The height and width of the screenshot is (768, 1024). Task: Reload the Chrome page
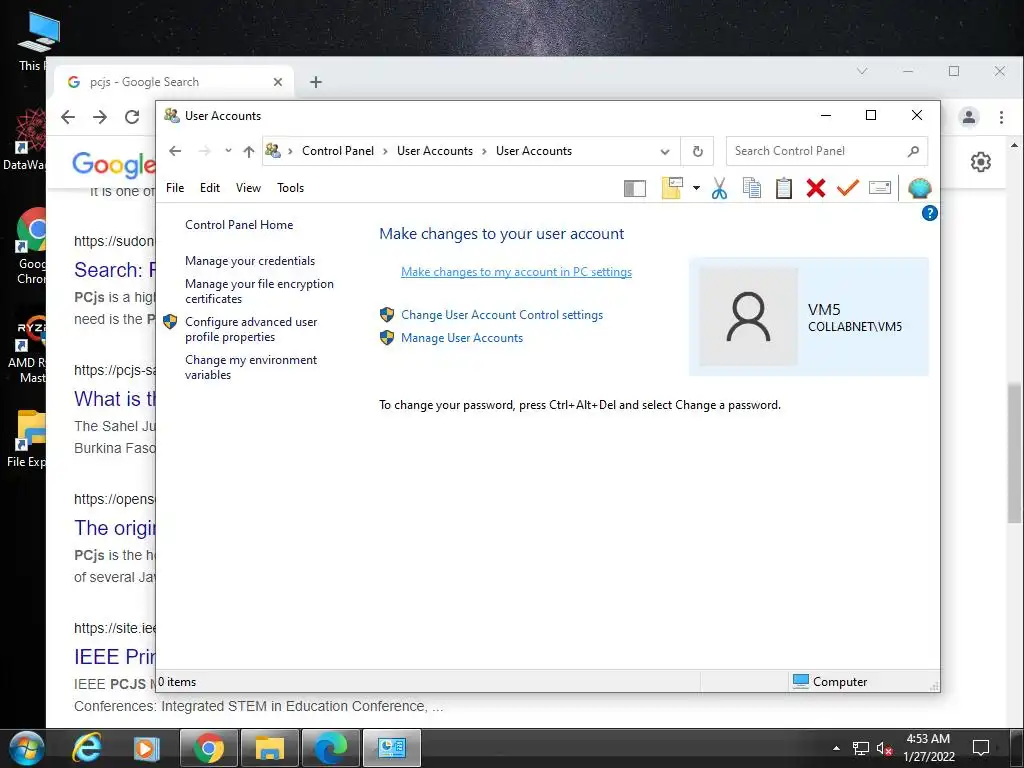pos(132,117)
